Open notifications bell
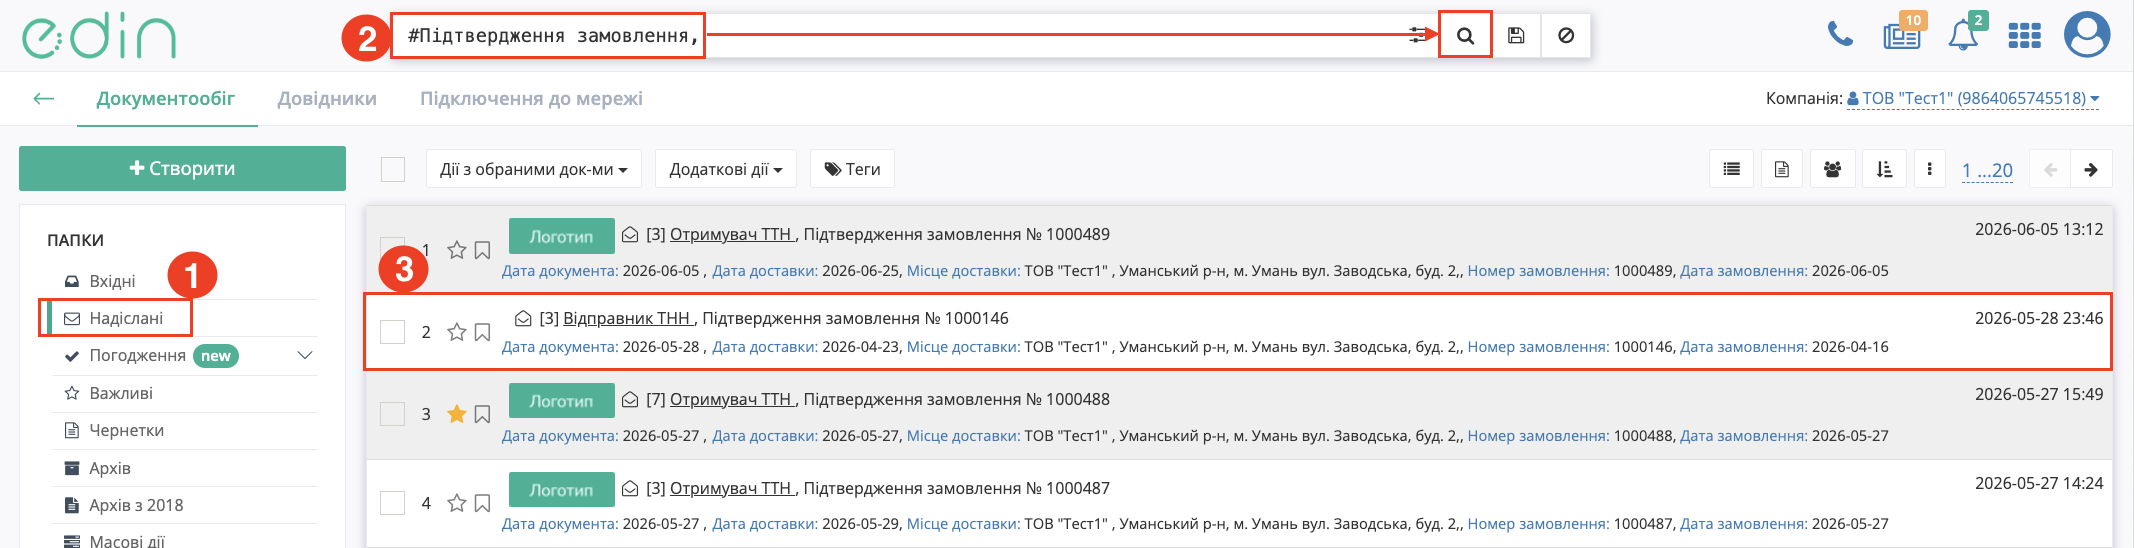The height and width of the screenshot is (548, 2134). pos(1963,35)
